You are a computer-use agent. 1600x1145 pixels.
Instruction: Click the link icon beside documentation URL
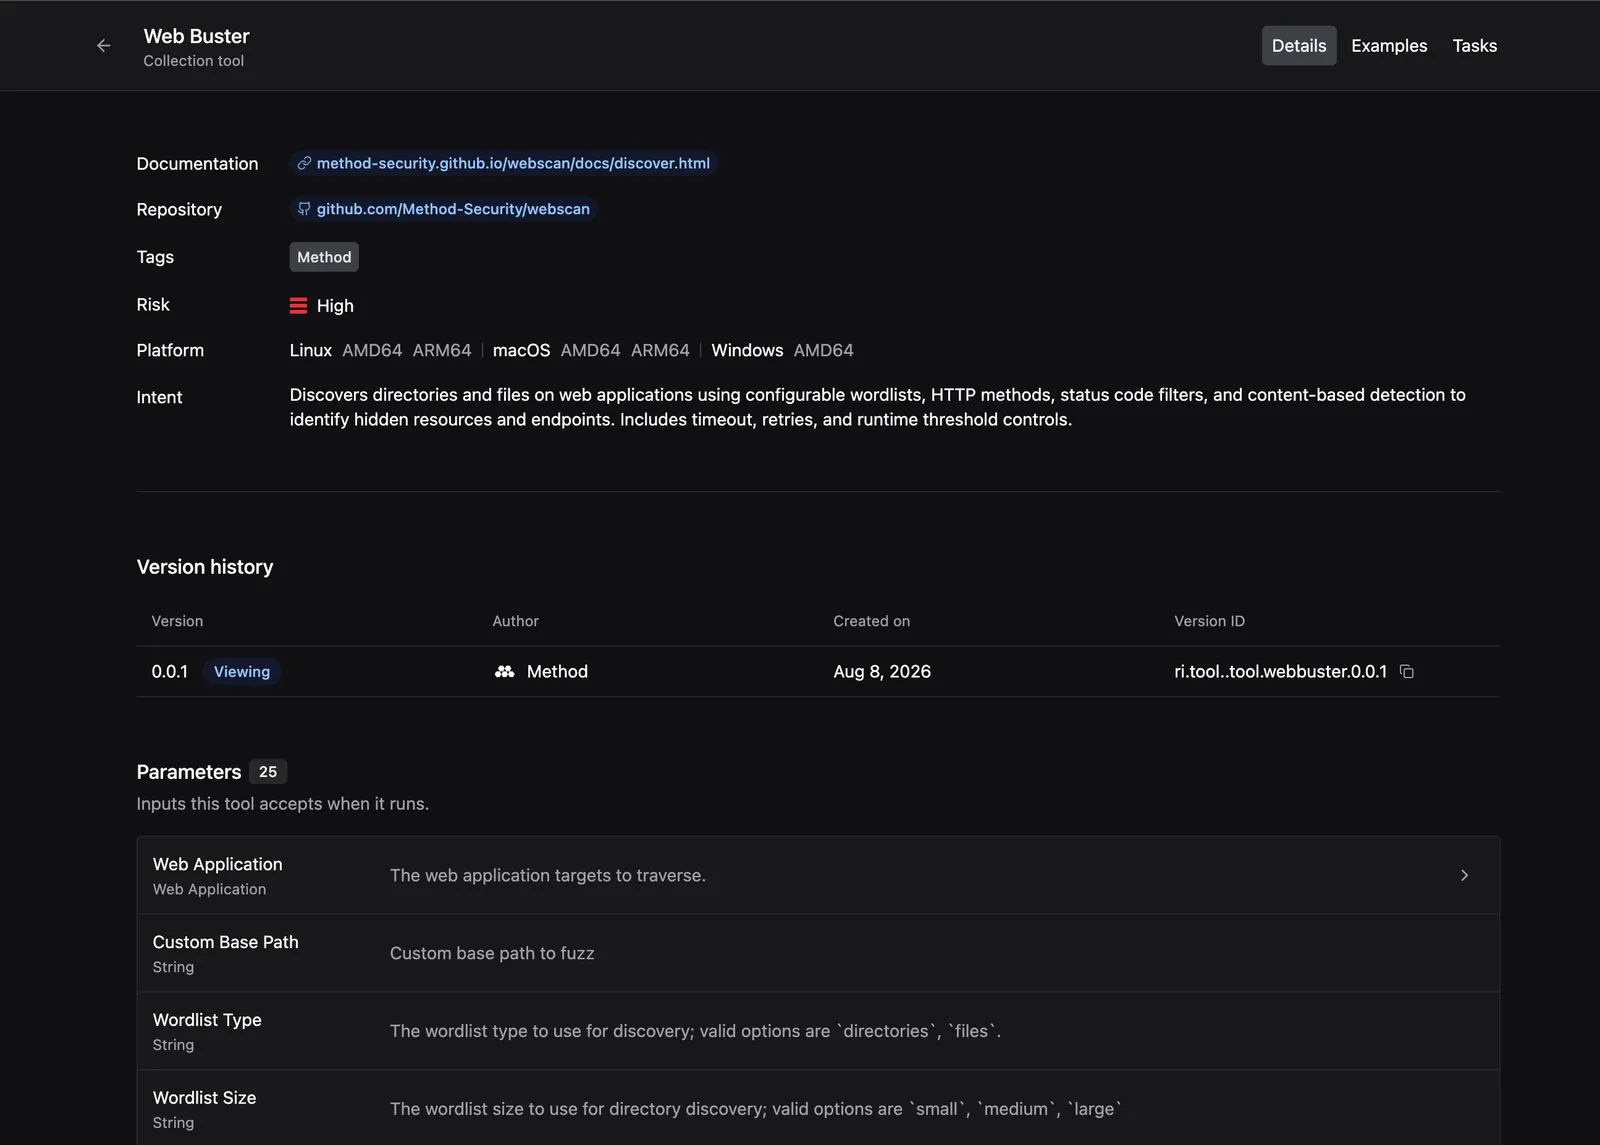(304, 163)
